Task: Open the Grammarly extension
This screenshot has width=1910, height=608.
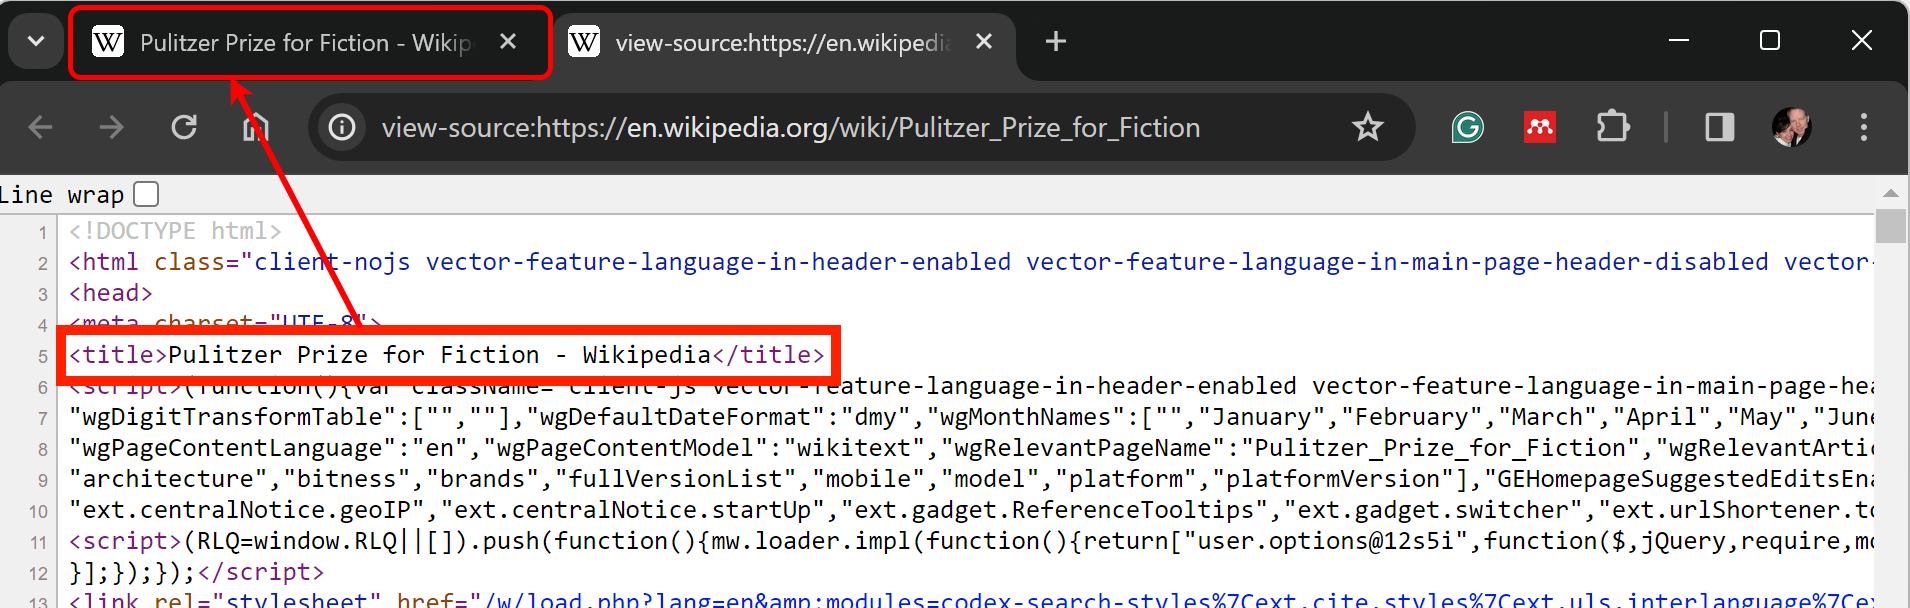Action: (x=1467, y=128)
